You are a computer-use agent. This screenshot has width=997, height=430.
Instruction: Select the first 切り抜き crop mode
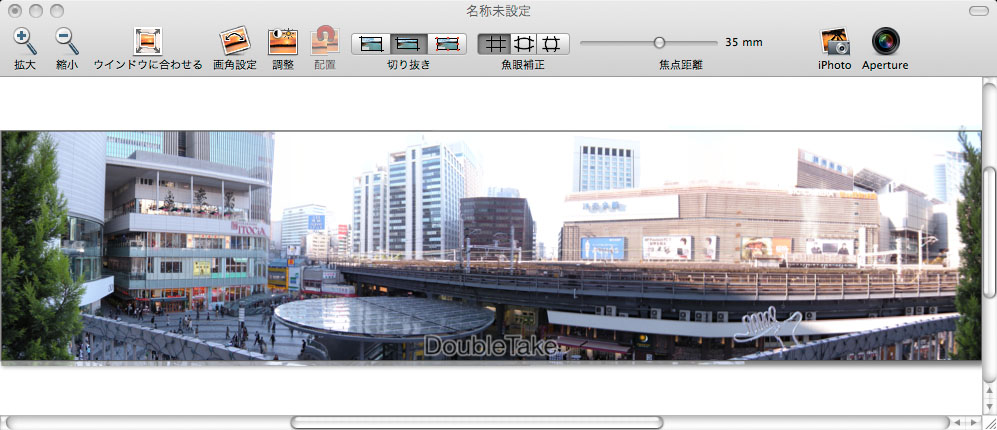coord(371,43)
